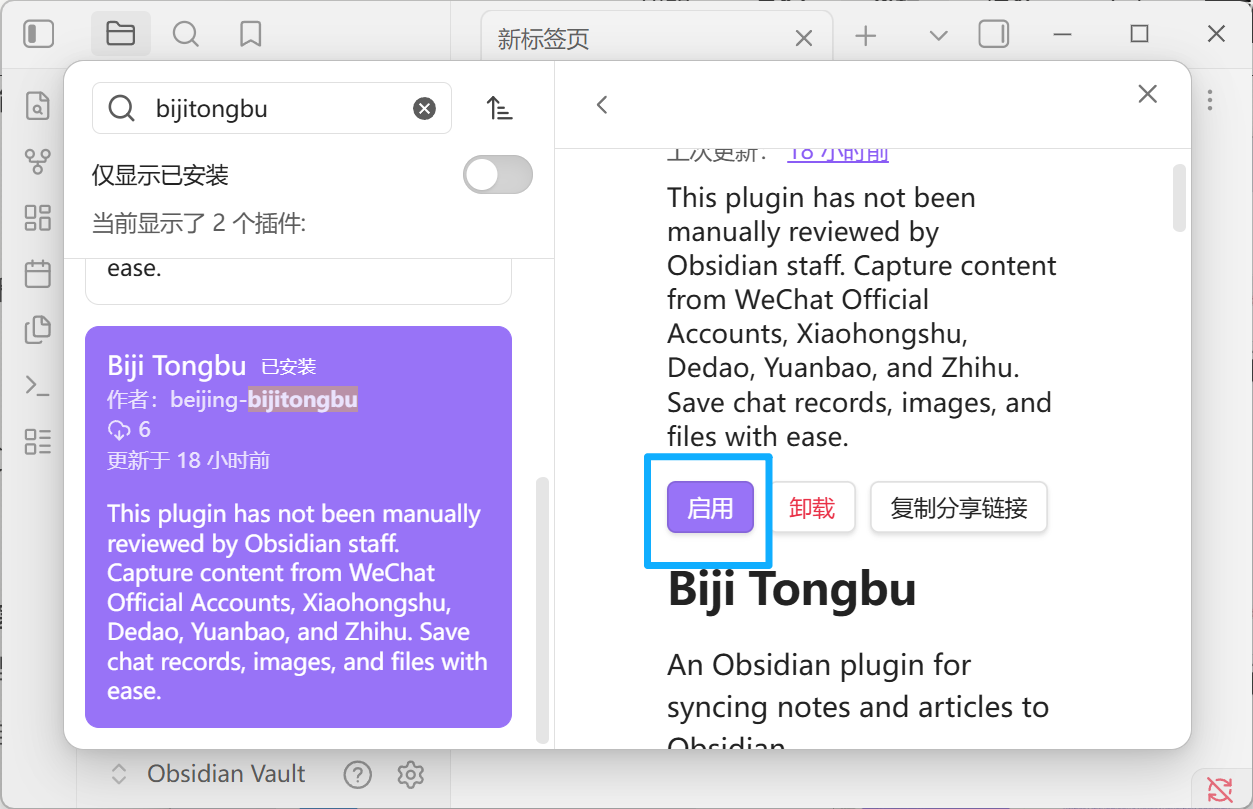The width and height of the screenshot is (1253, 809).
Task: Click the 已安装 label
Action: 288,367
